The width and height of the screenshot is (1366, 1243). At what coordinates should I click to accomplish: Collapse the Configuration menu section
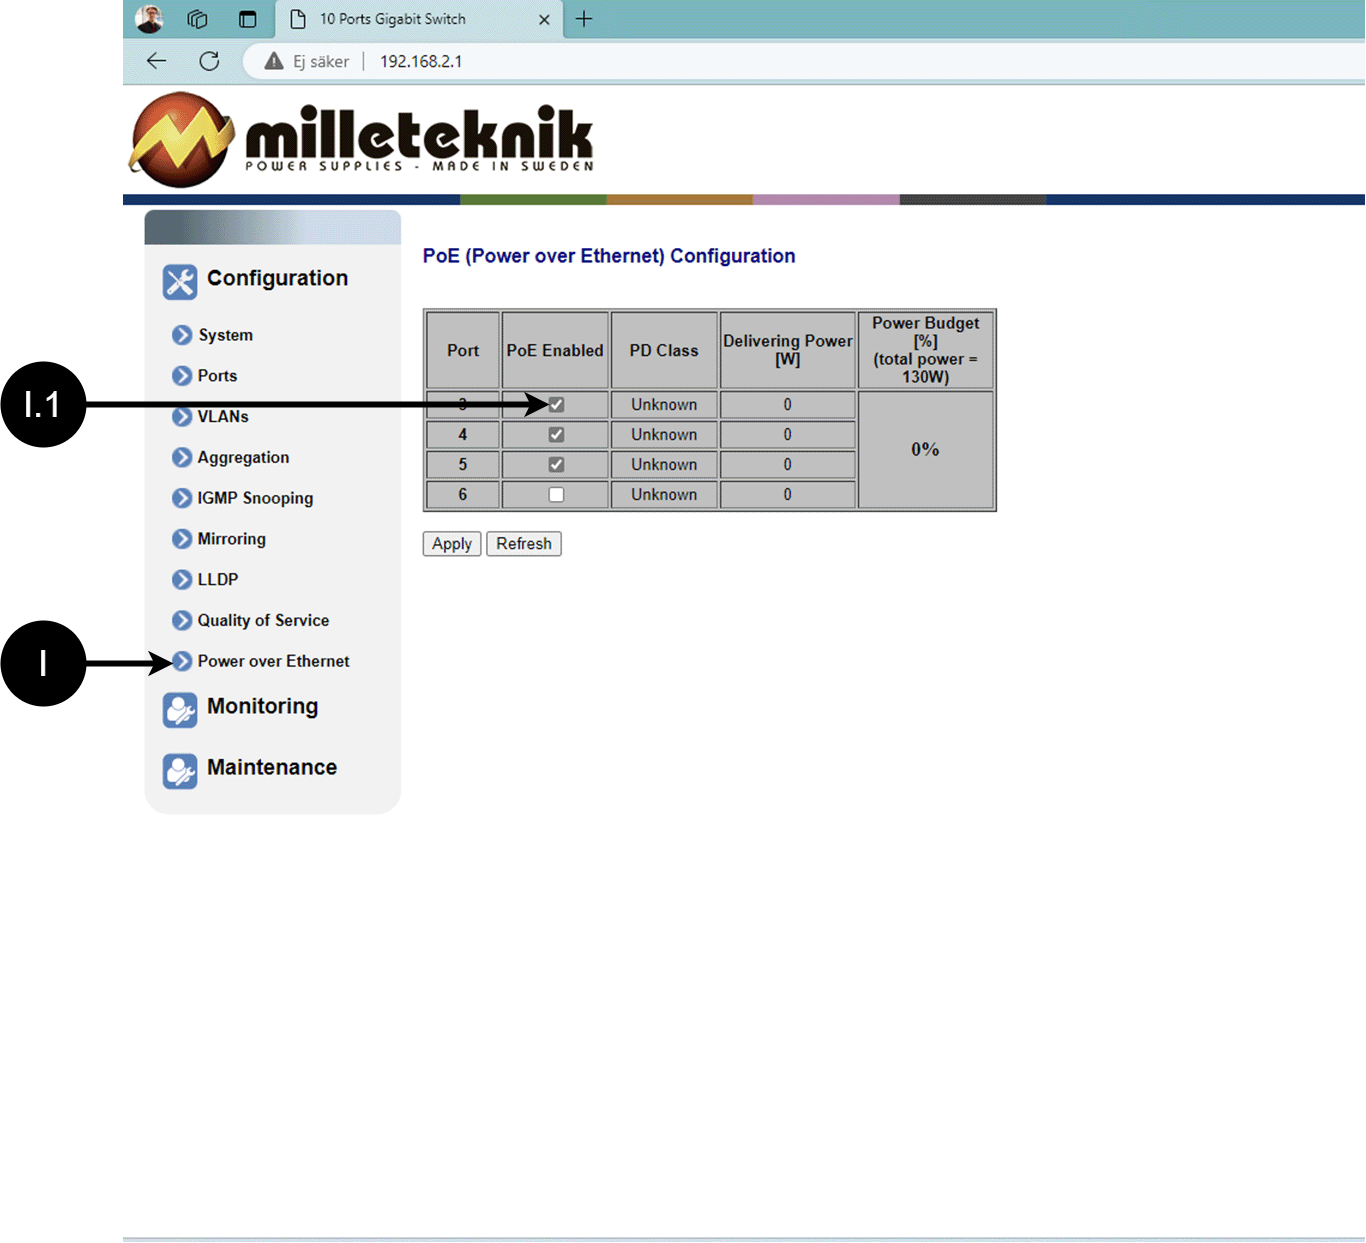click(277, 278)
